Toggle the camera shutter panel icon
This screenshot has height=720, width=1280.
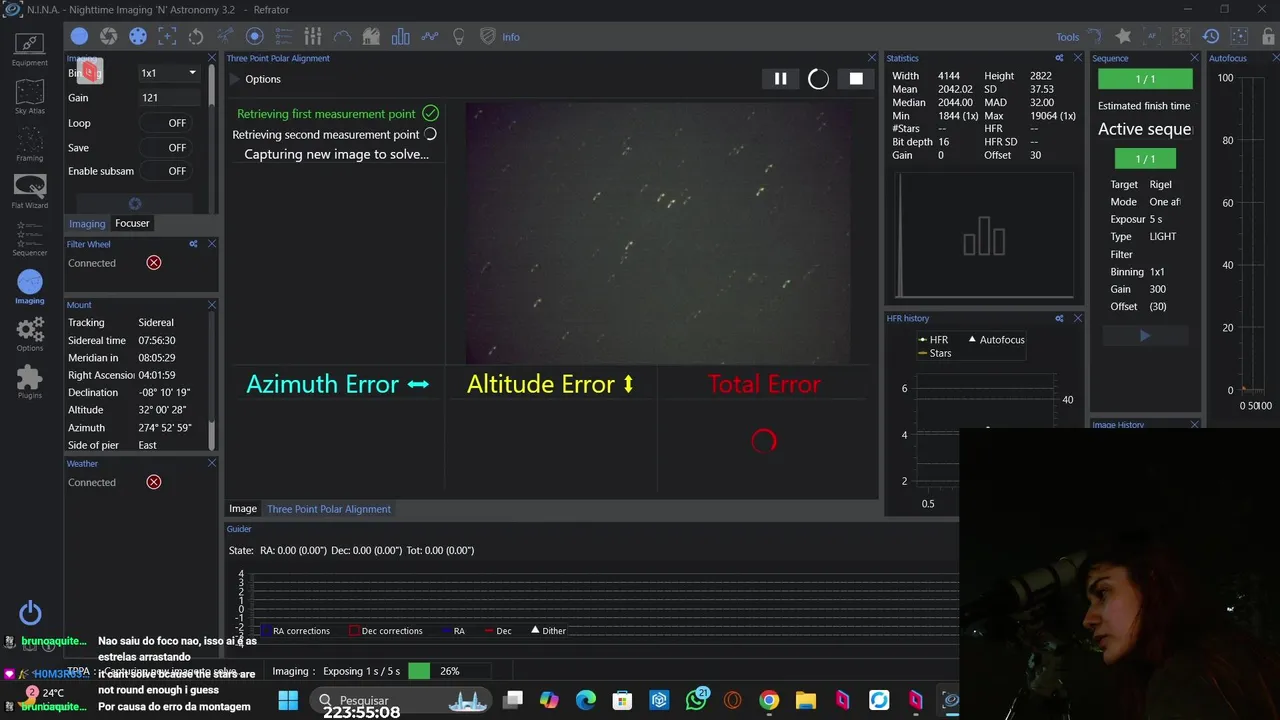(x=109, y=37)
